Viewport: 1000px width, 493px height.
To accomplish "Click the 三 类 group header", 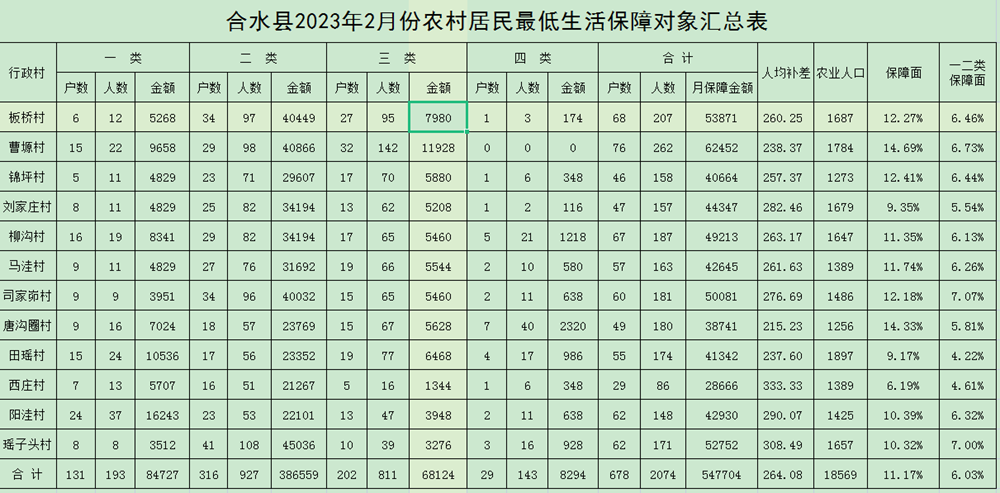I will point(397,59).
